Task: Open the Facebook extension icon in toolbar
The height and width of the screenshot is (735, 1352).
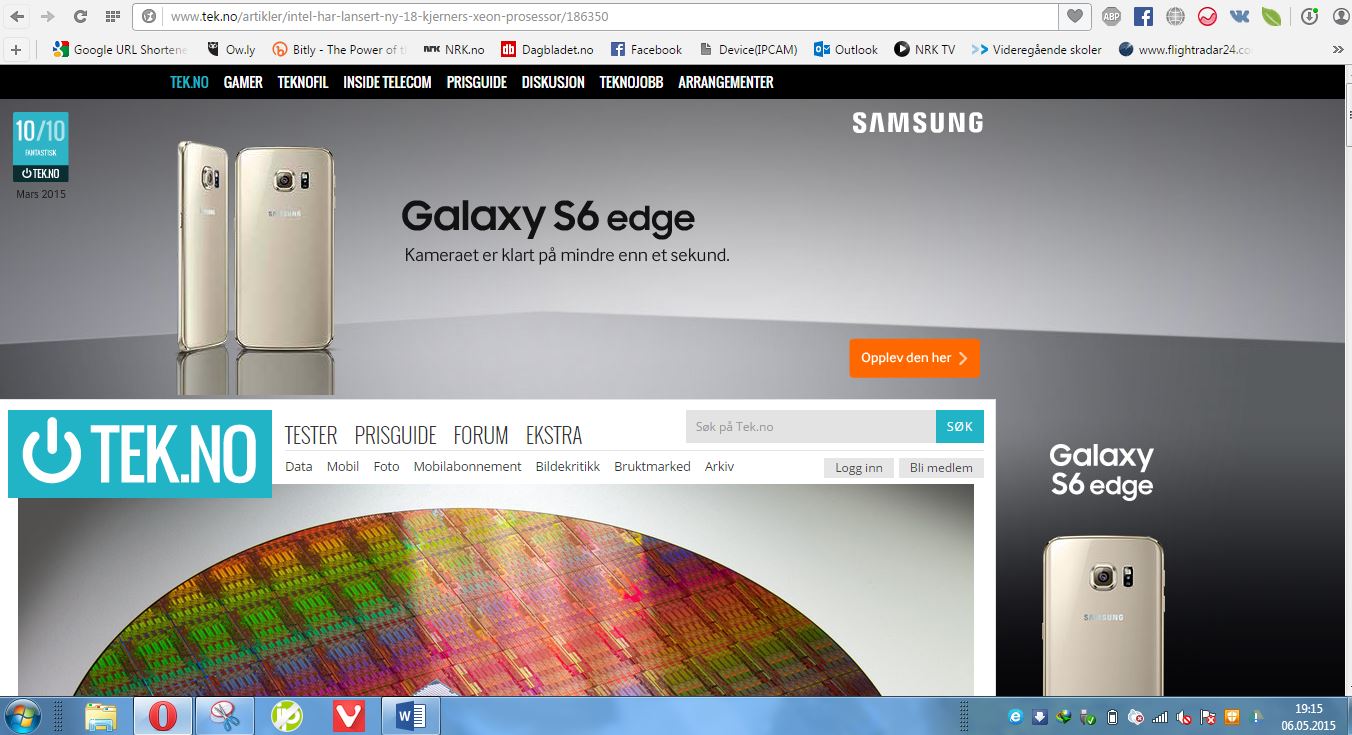Action: click(x=1144, y=16)
